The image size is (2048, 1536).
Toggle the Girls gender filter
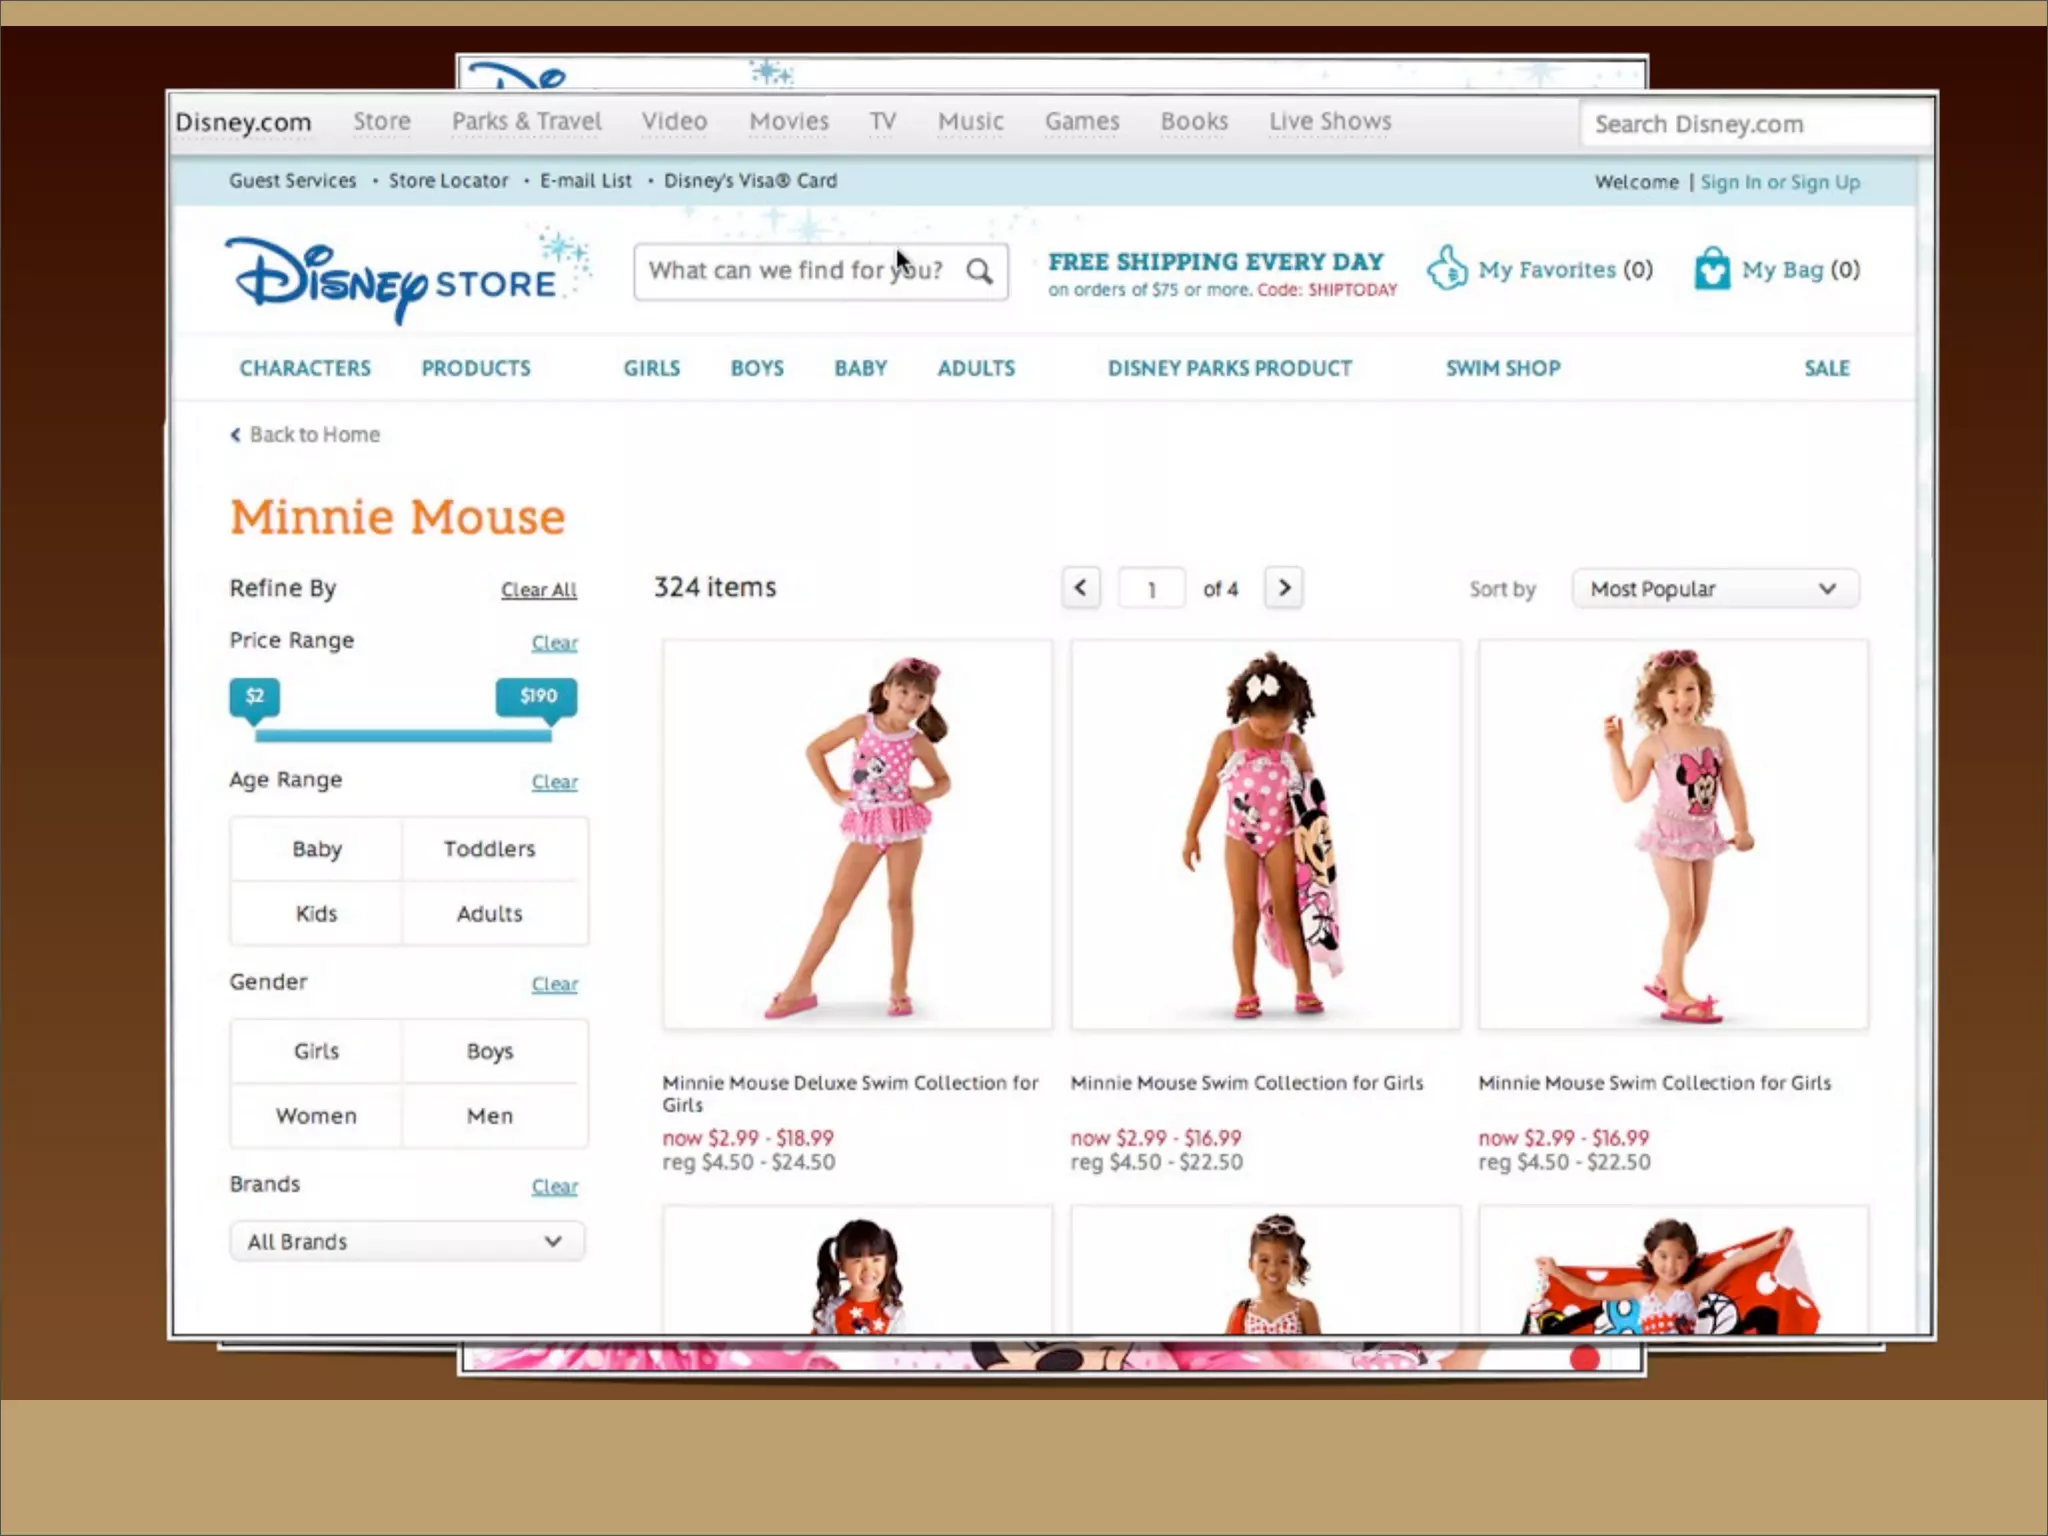click(316, 1051)
